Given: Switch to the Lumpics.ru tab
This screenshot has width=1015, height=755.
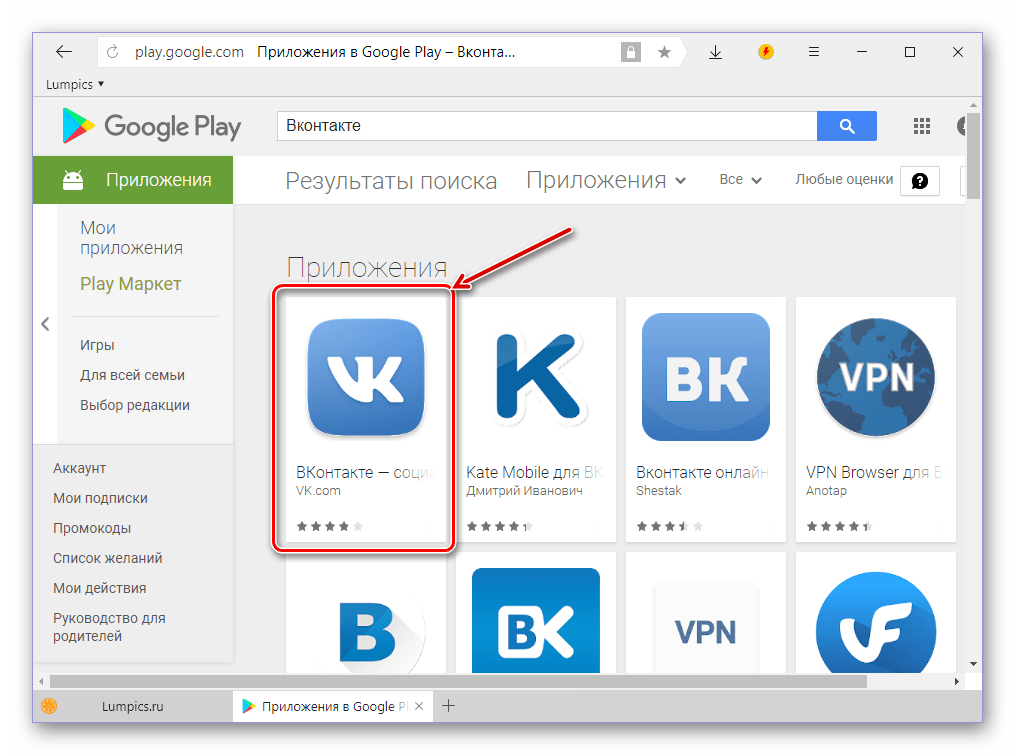Looking at the screenshot, I should click(x=133, y=706).
